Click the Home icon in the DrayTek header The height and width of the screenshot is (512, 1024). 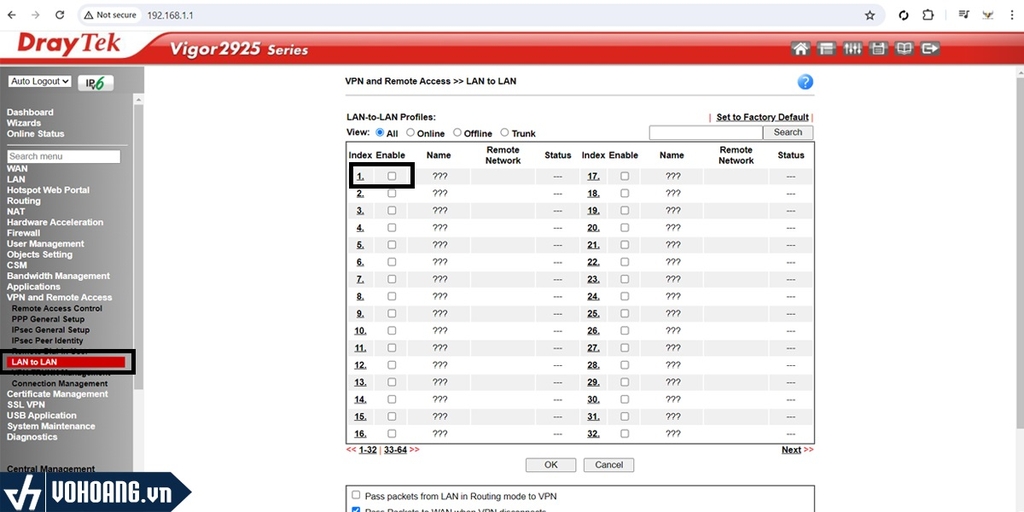click(x=800, y=48)
